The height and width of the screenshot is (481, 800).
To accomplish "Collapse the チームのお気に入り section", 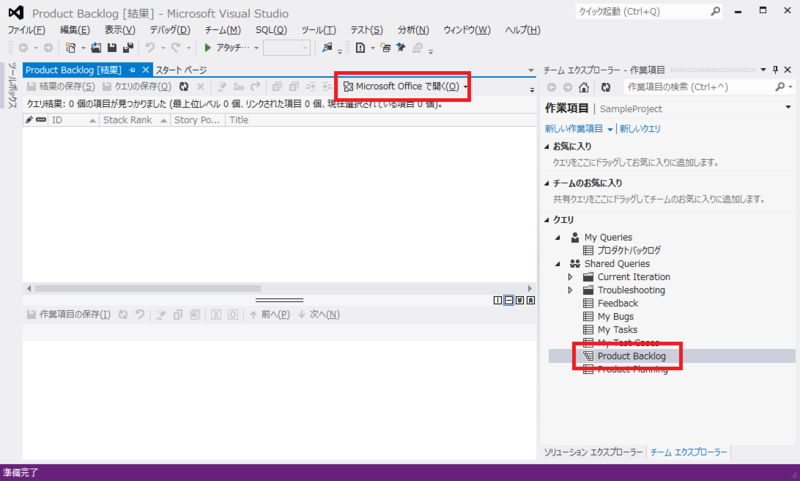I will pyautogui.click(x=547, y=184).
